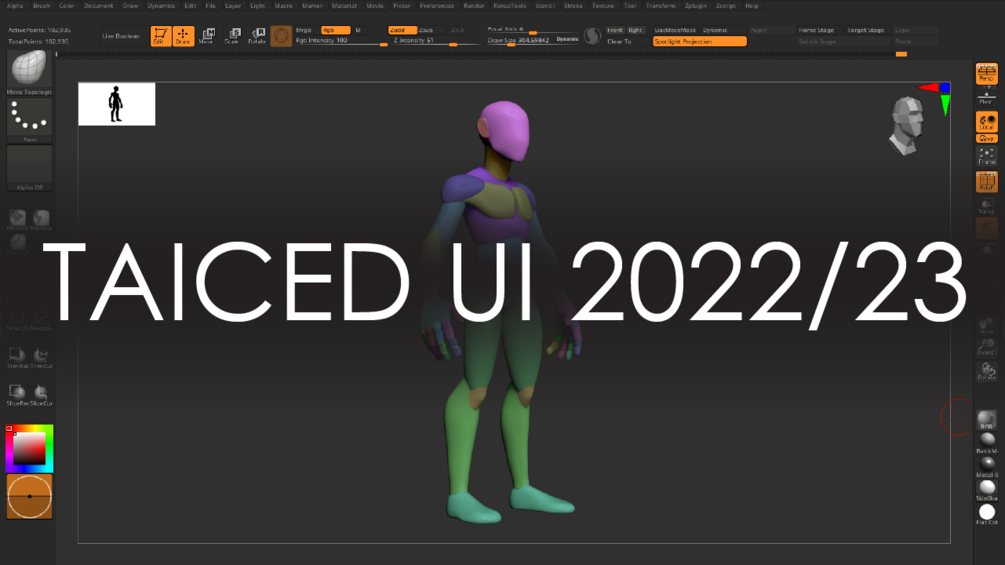Image resolution: width=1005 pixels, height=565 pixels.
Task: Open the Tool menu
Action: [630, 6]
